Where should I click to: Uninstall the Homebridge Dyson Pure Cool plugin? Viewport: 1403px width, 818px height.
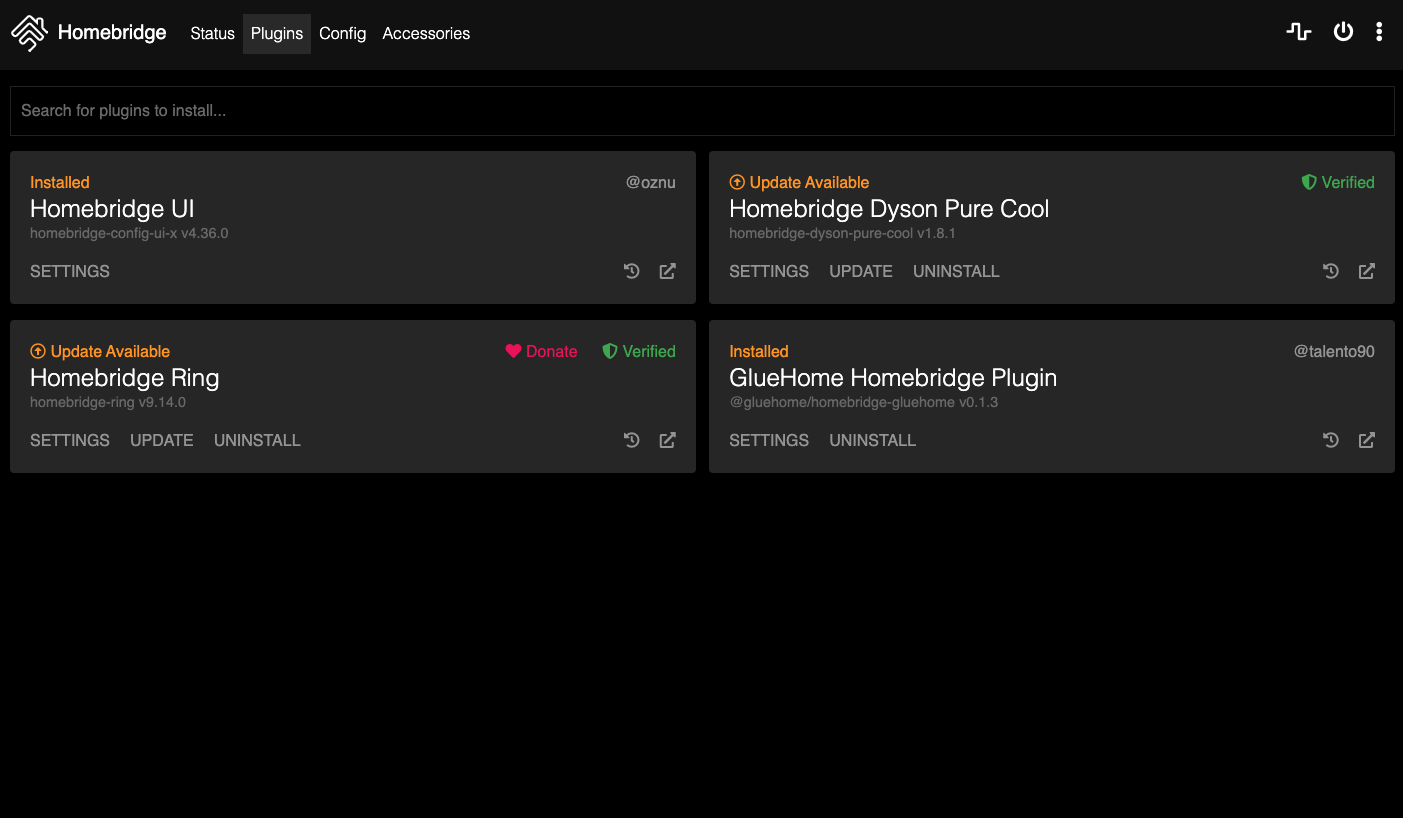956,271
